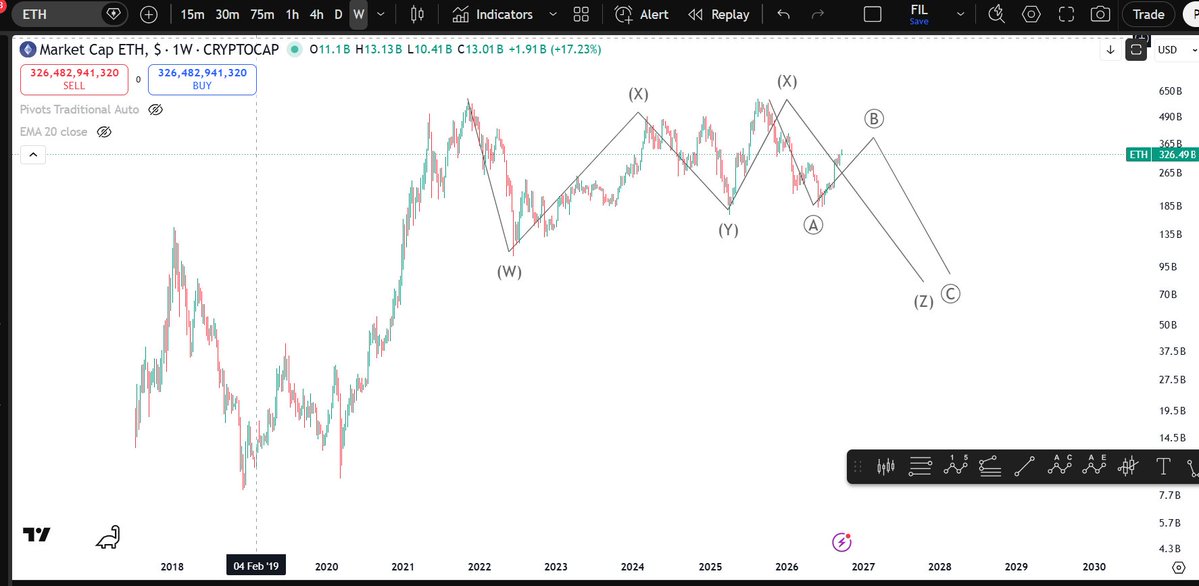Image resolution: width=1199 pixels, height=586 pixels.
Task: Open the quick search lightning magnifier icon
Action: [x=996, y=14]
